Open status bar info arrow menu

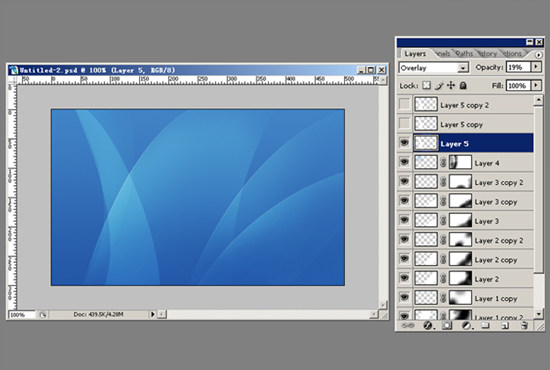tap(153, 315)
